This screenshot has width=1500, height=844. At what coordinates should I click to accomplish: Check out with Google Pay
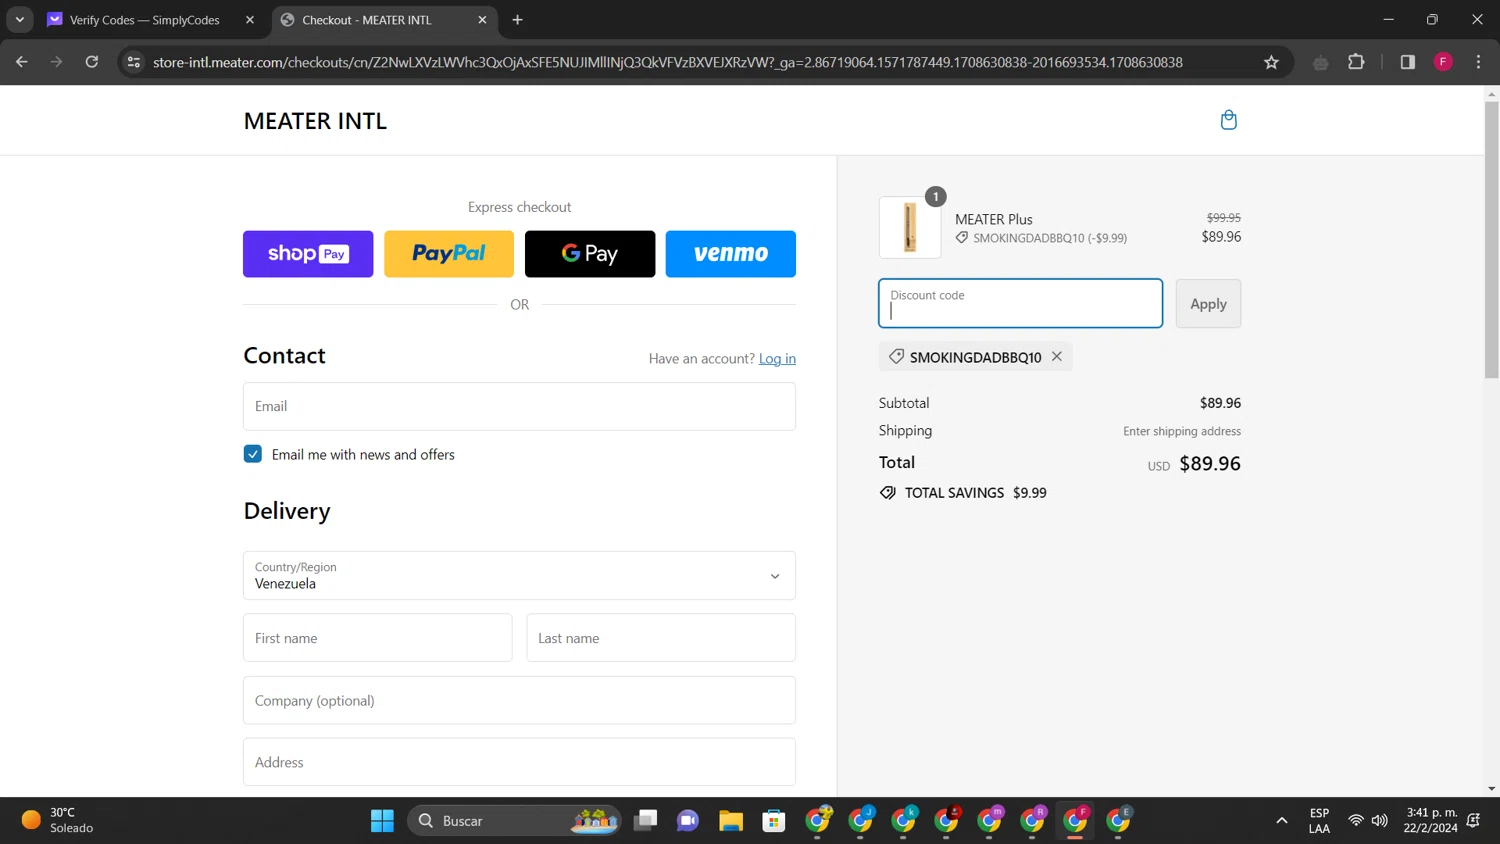tap(590, 254)
